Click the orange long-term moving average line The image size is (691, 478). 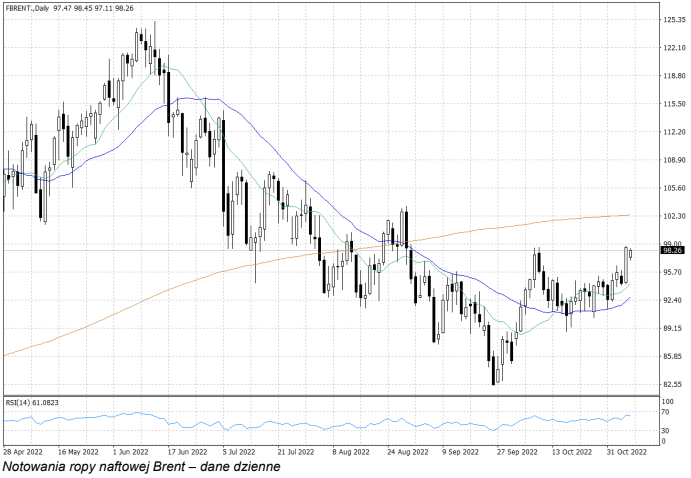[200, 280]
